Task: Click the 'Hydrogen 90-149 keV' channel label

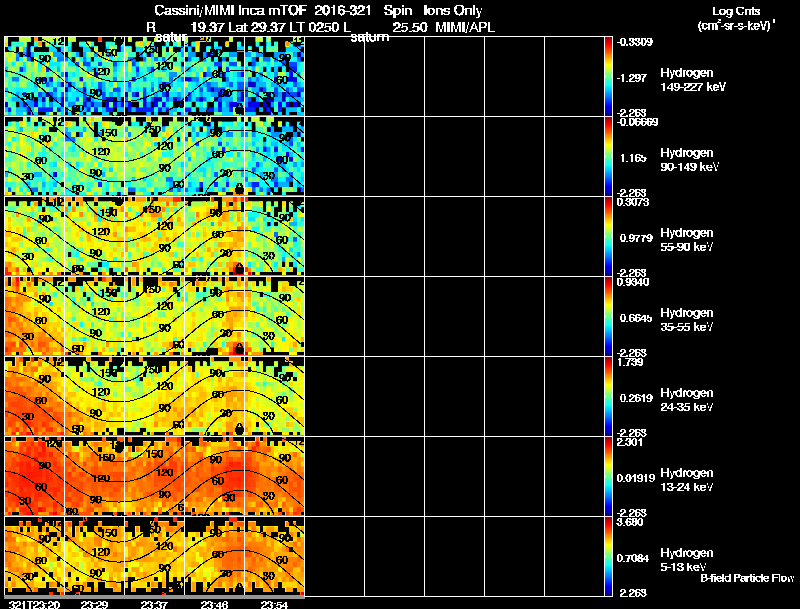Action: point(689,160)
